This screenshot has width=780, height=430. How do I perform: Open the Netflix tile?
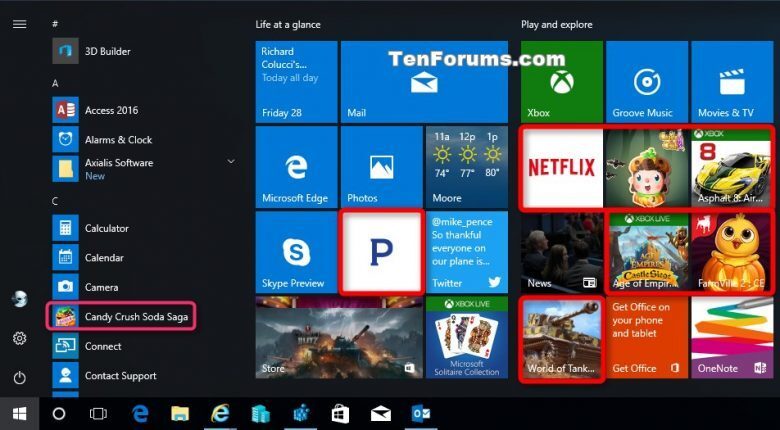561,166
